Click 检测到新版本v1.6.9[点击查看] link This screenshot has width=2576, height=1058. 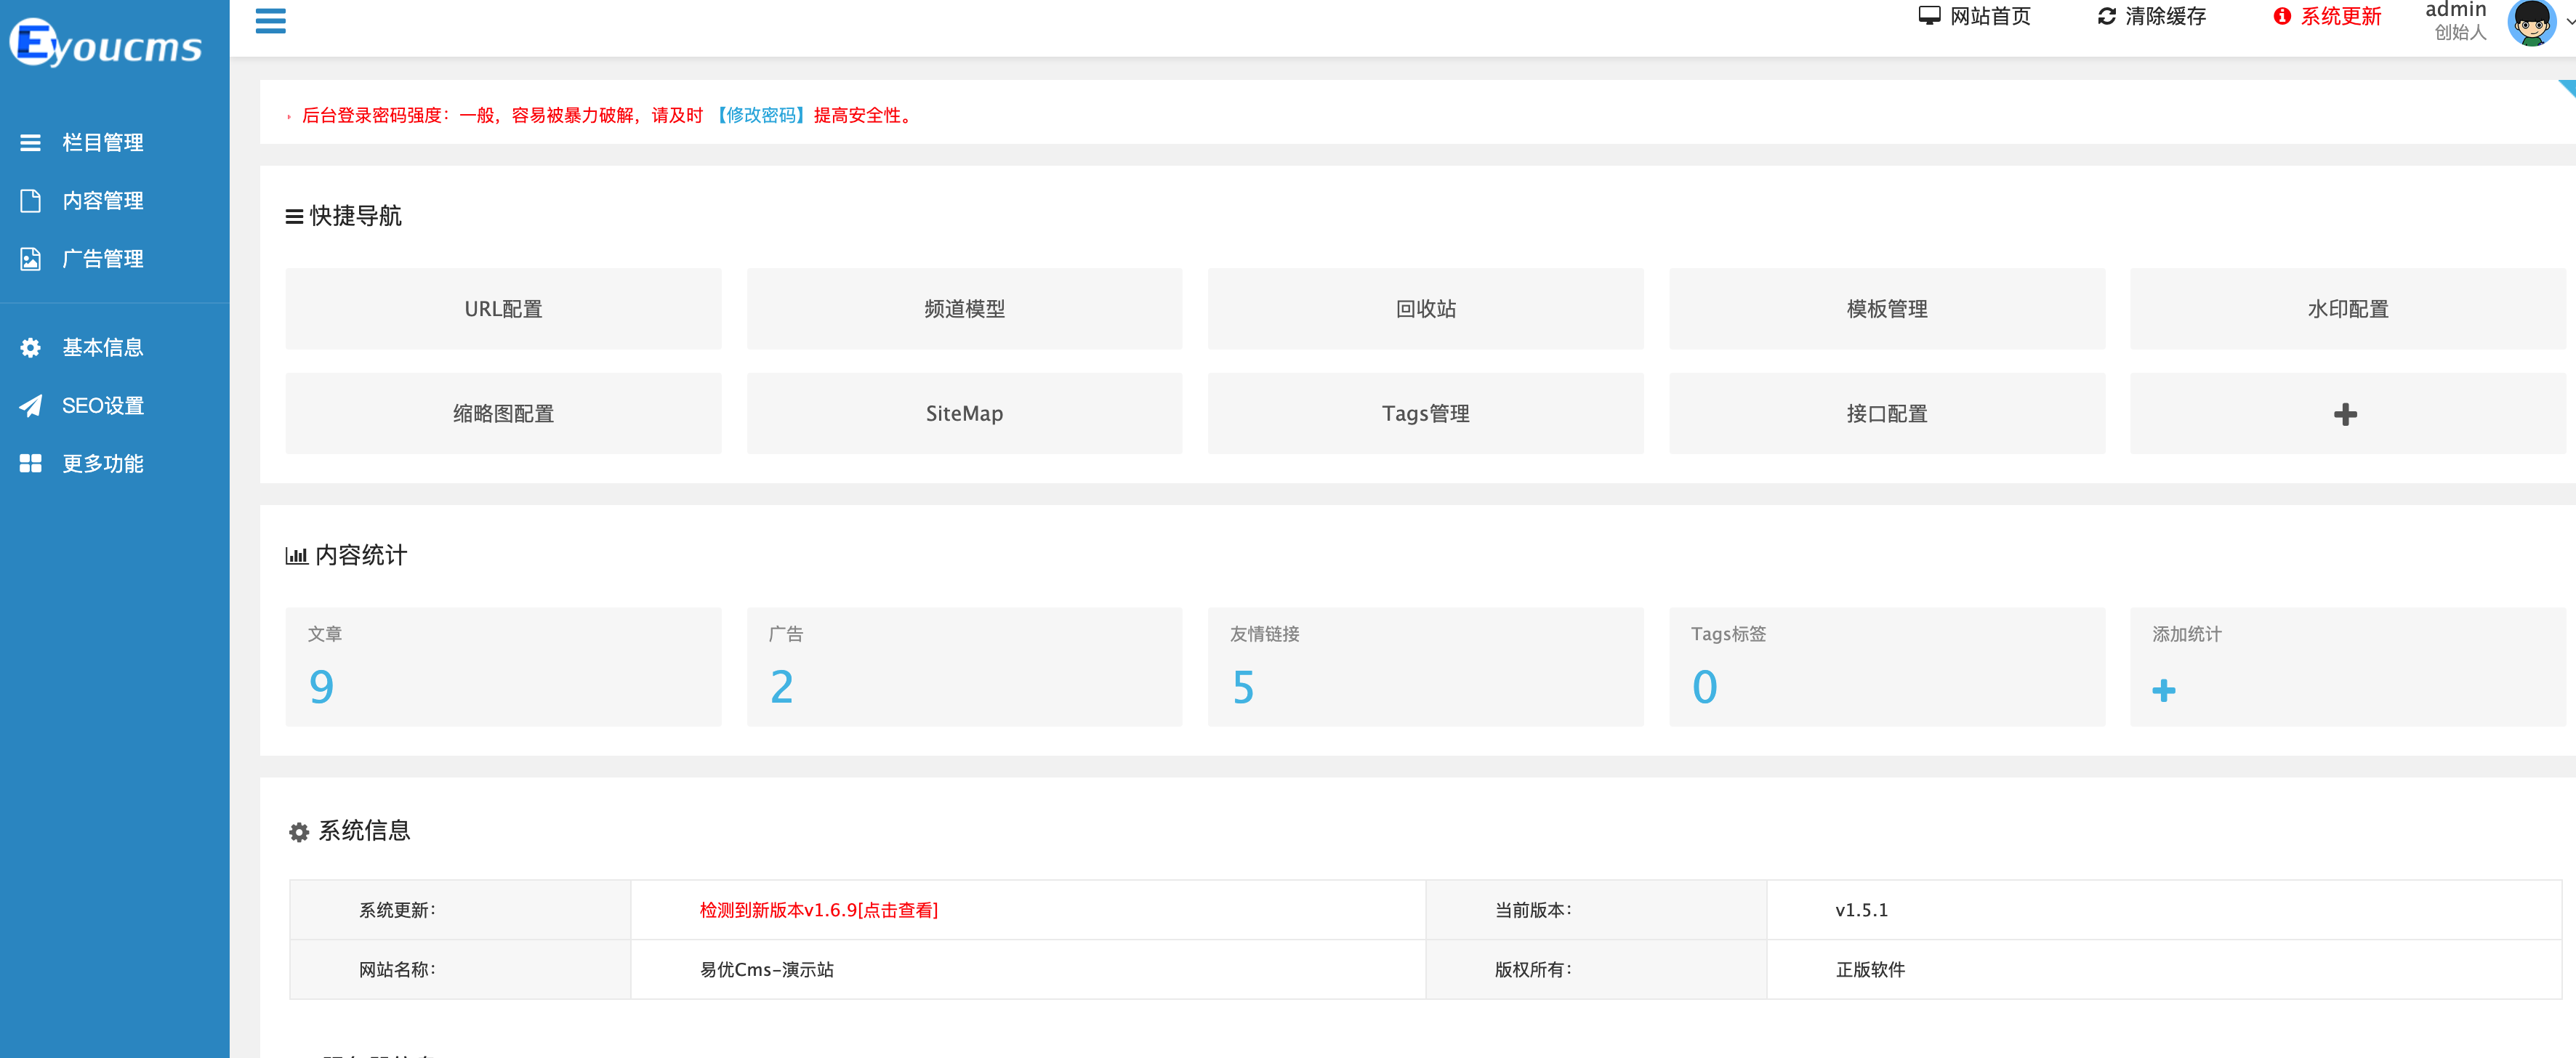(818, 910)
